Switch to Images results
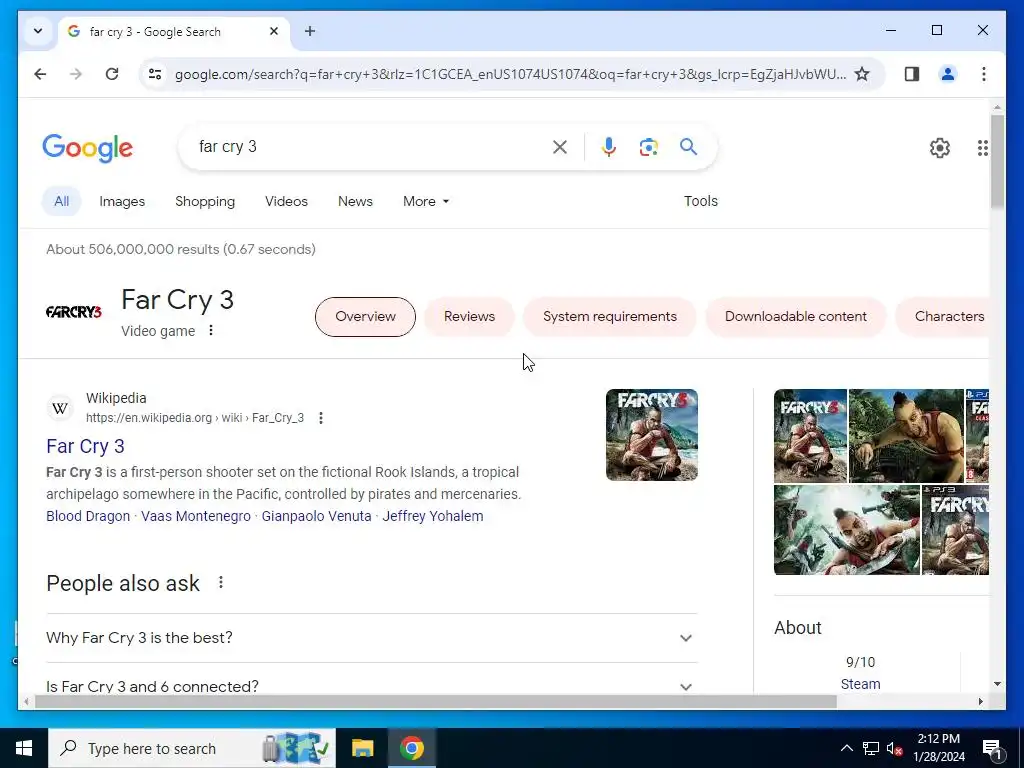Screen dimensions: 1024x768 (122, 201)
